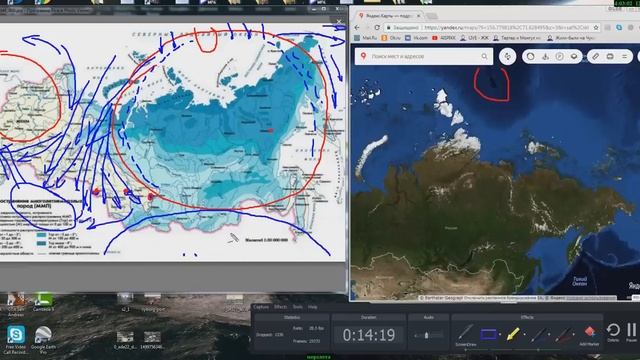Open dropdown next to dark blue pen effect
The width and height of the screenshot is (640, 360).
(549, 334)
